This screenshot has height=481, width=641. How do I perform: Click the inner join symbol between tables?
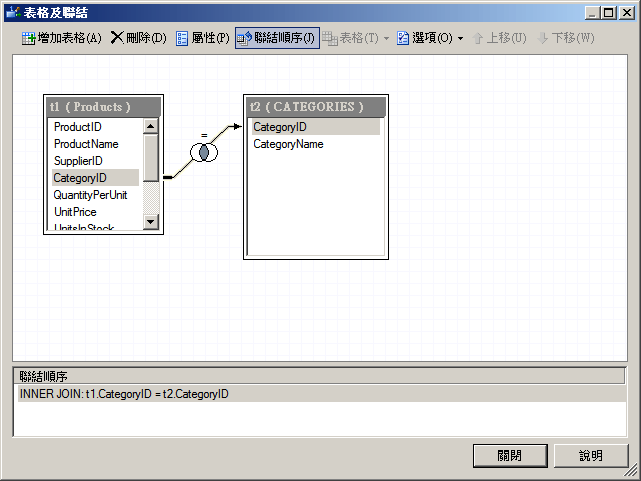click(204, 152)
